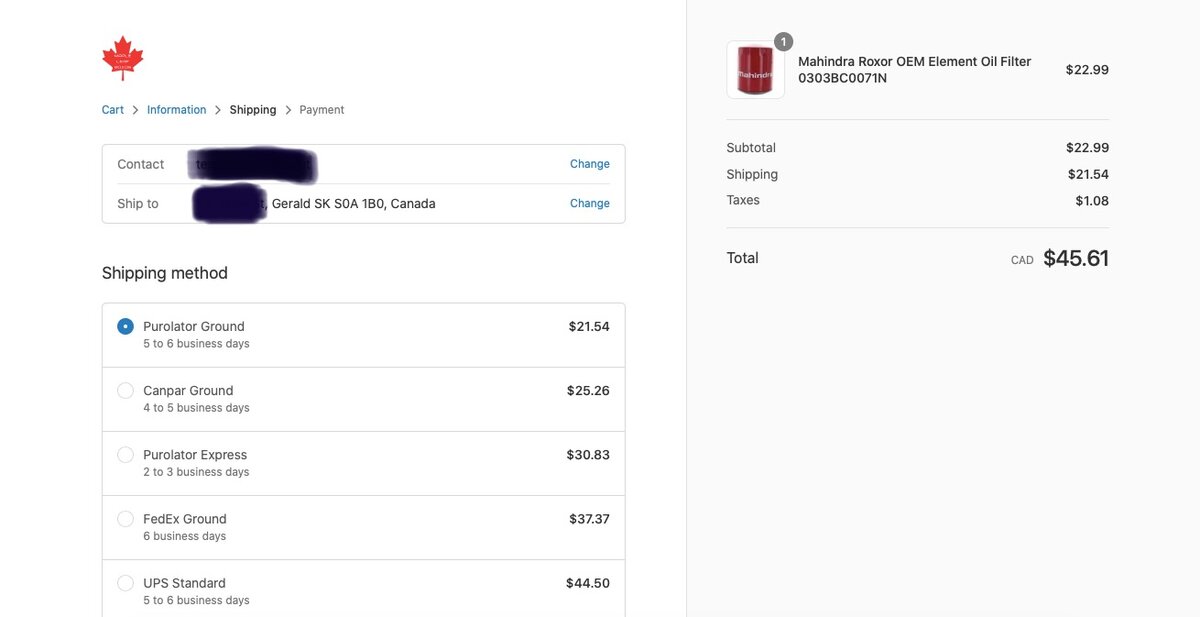Image resolution: width=1200 pixels, height=617 pixels.
Task: Choose Canpar Ground shipping method
Action: (x=125, y=390)
